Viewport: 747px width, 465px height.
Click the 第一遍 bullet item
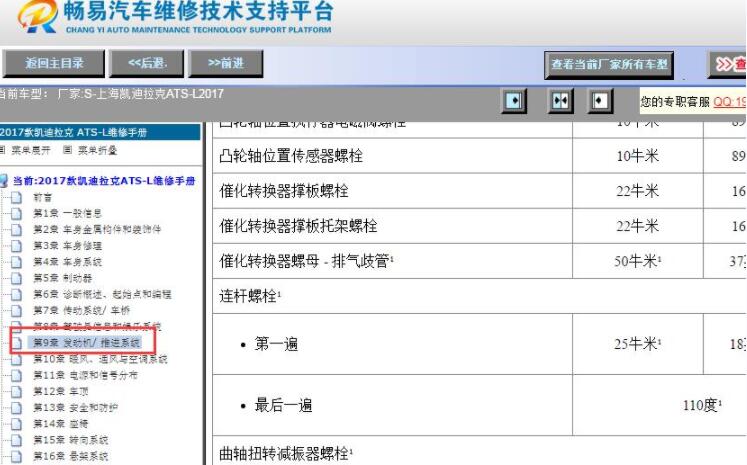(276, 344)
